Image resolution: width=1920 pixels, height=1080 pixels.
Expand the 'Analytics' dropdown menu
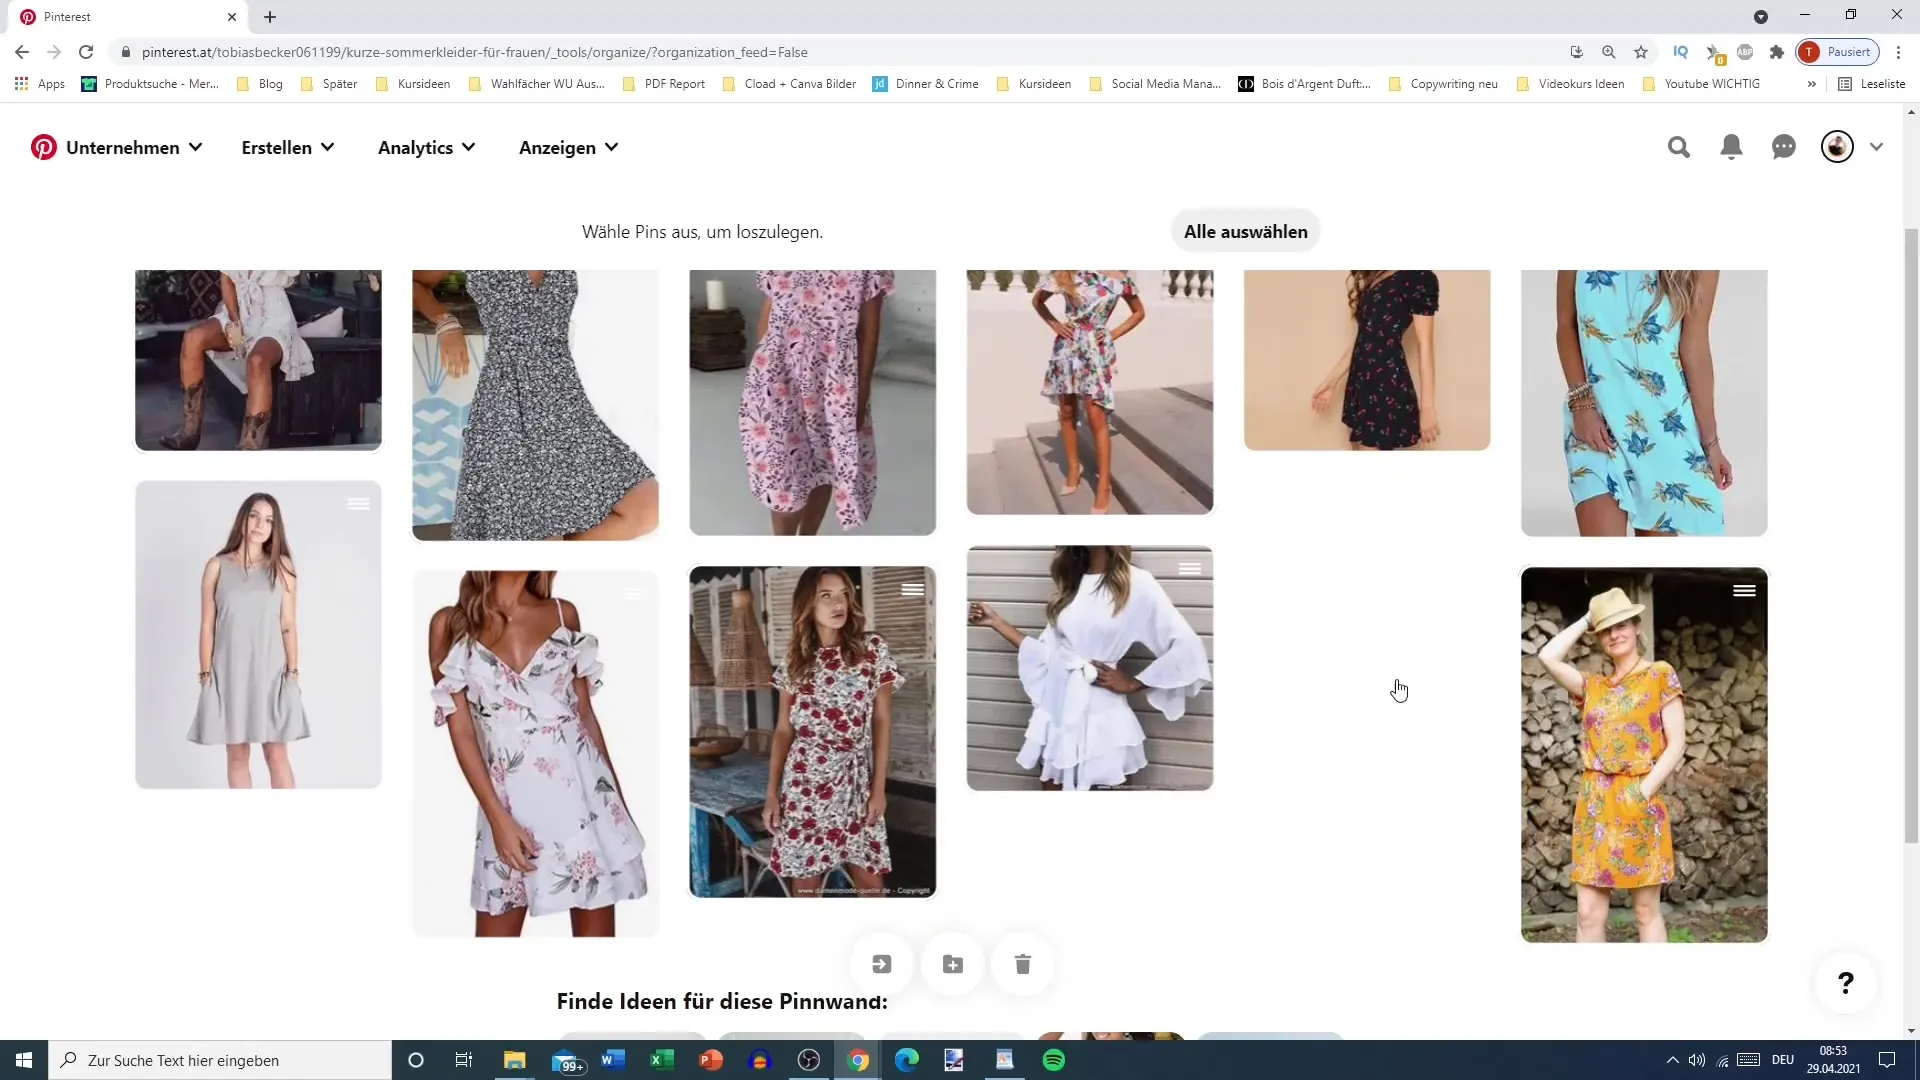point(427,148)
